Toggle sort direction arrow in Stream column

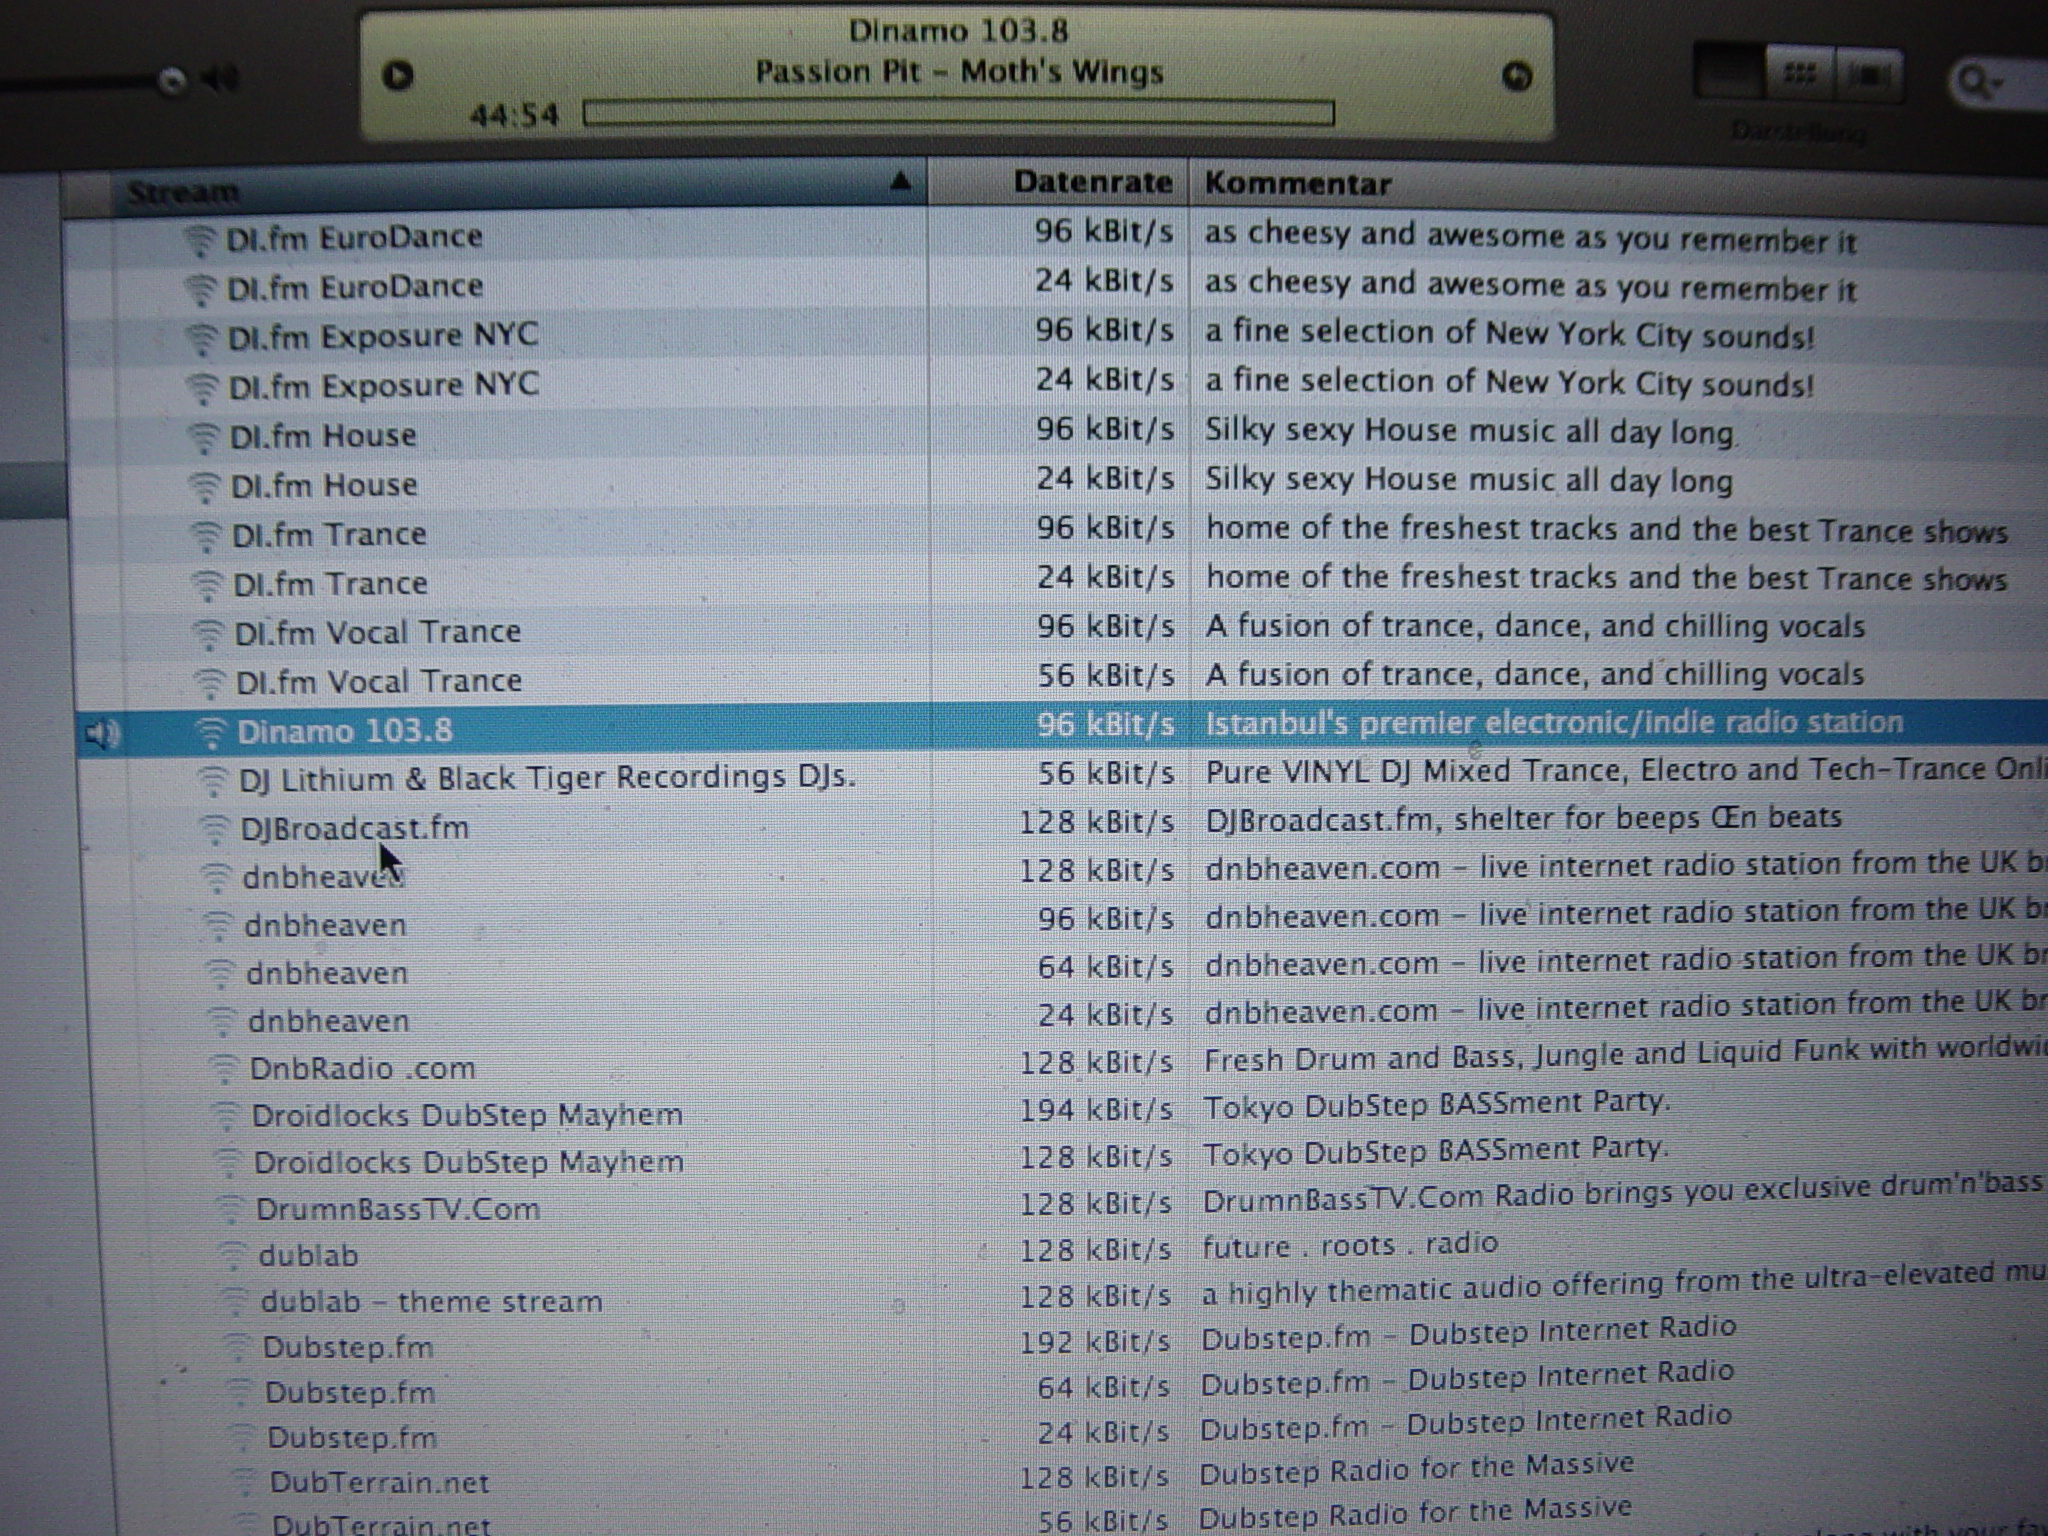coord(899,181)
